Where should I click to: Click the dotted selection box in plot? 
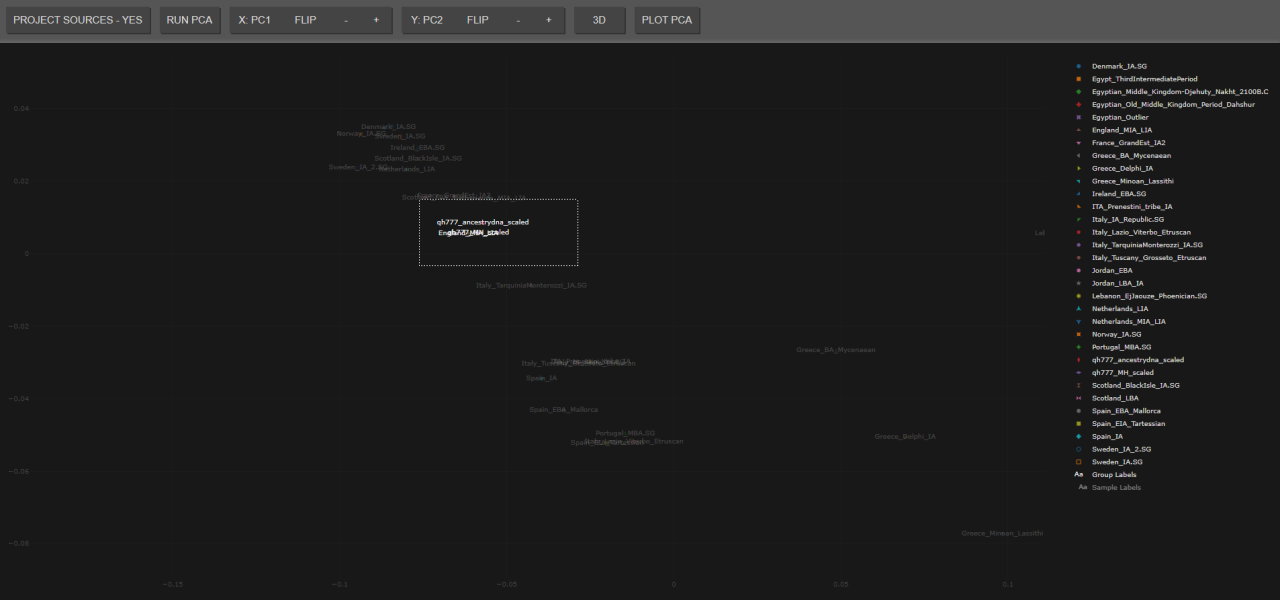coord(499,233)
